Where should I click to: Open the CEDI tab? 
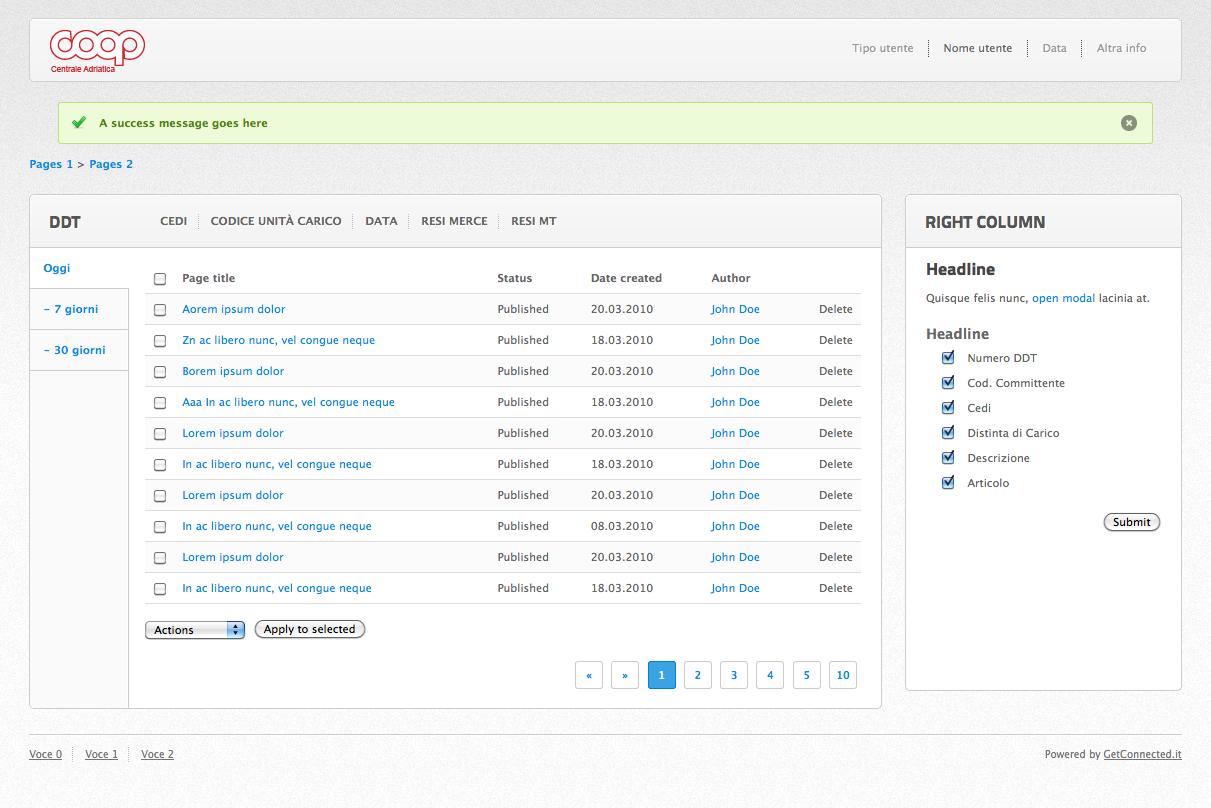pyautogui.click(x=174, y=221)
